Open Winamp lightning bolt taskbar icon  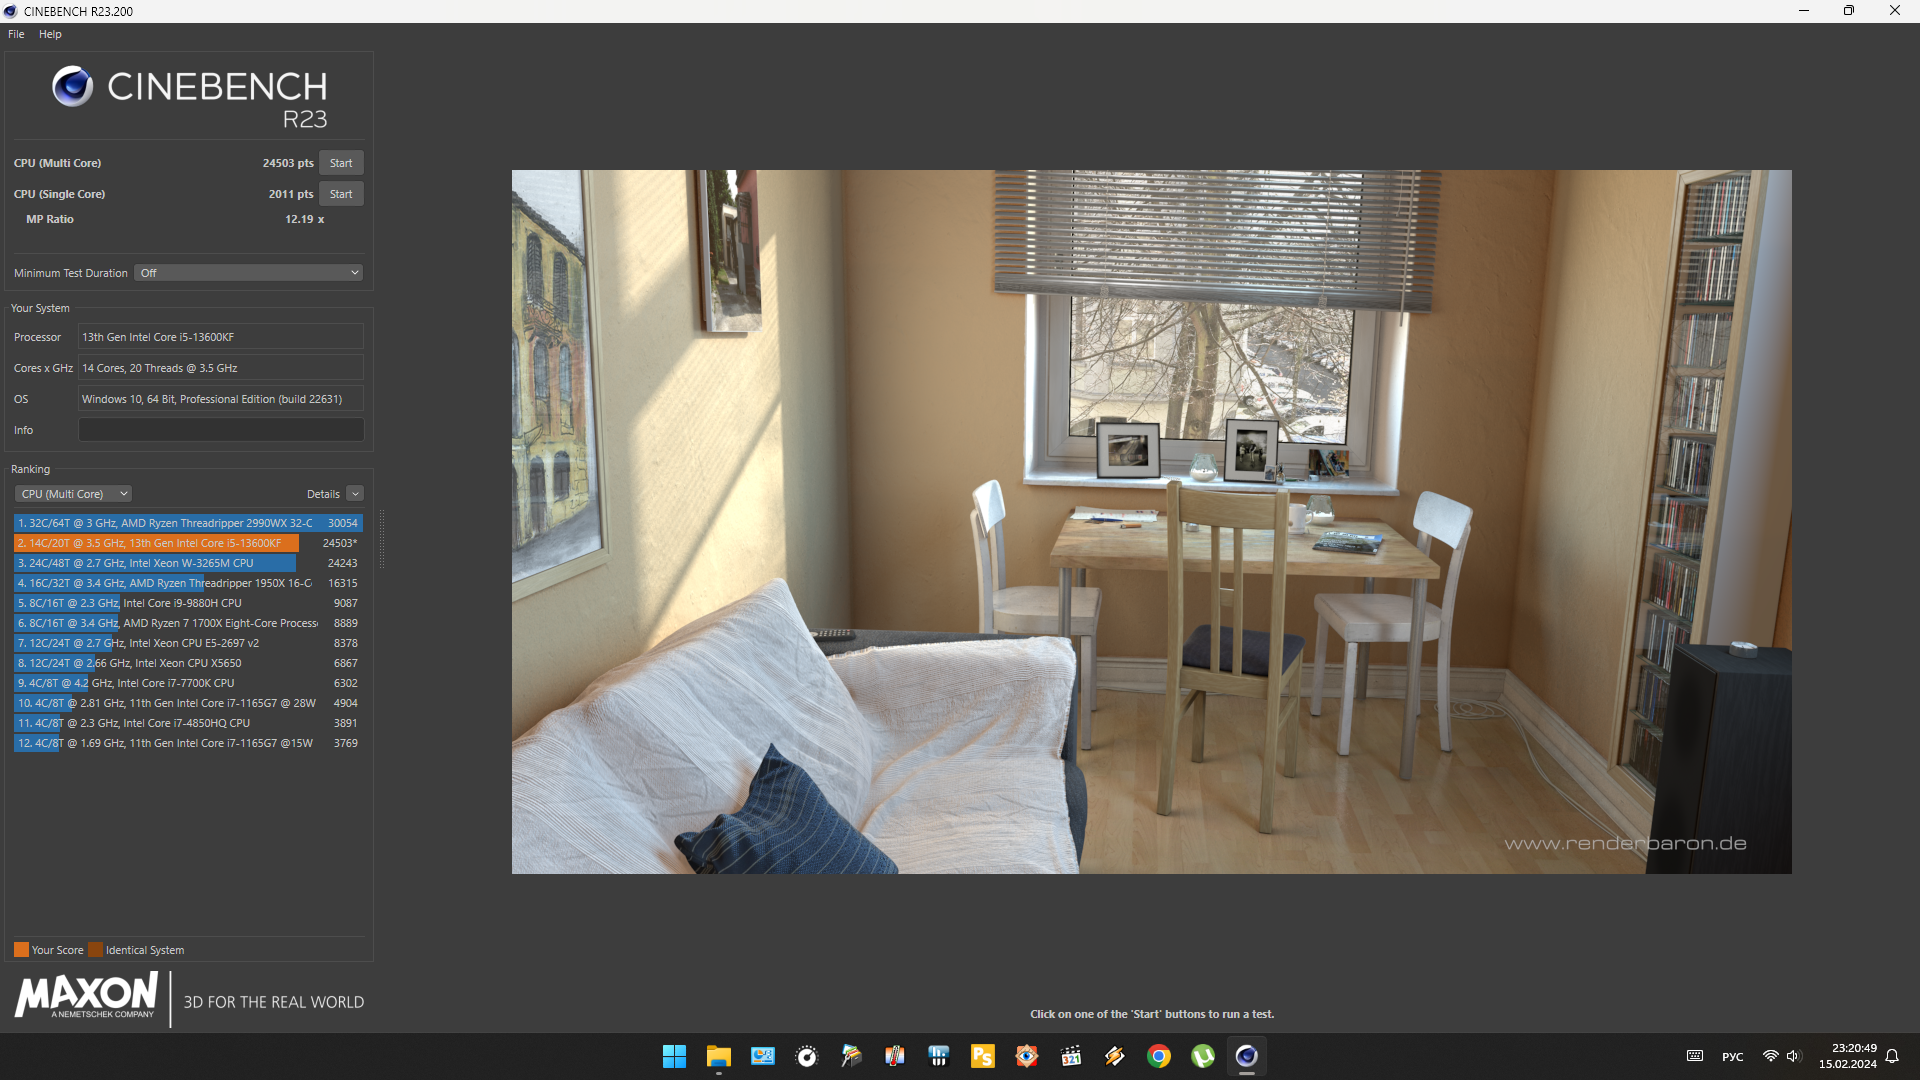[1114, 1056]
